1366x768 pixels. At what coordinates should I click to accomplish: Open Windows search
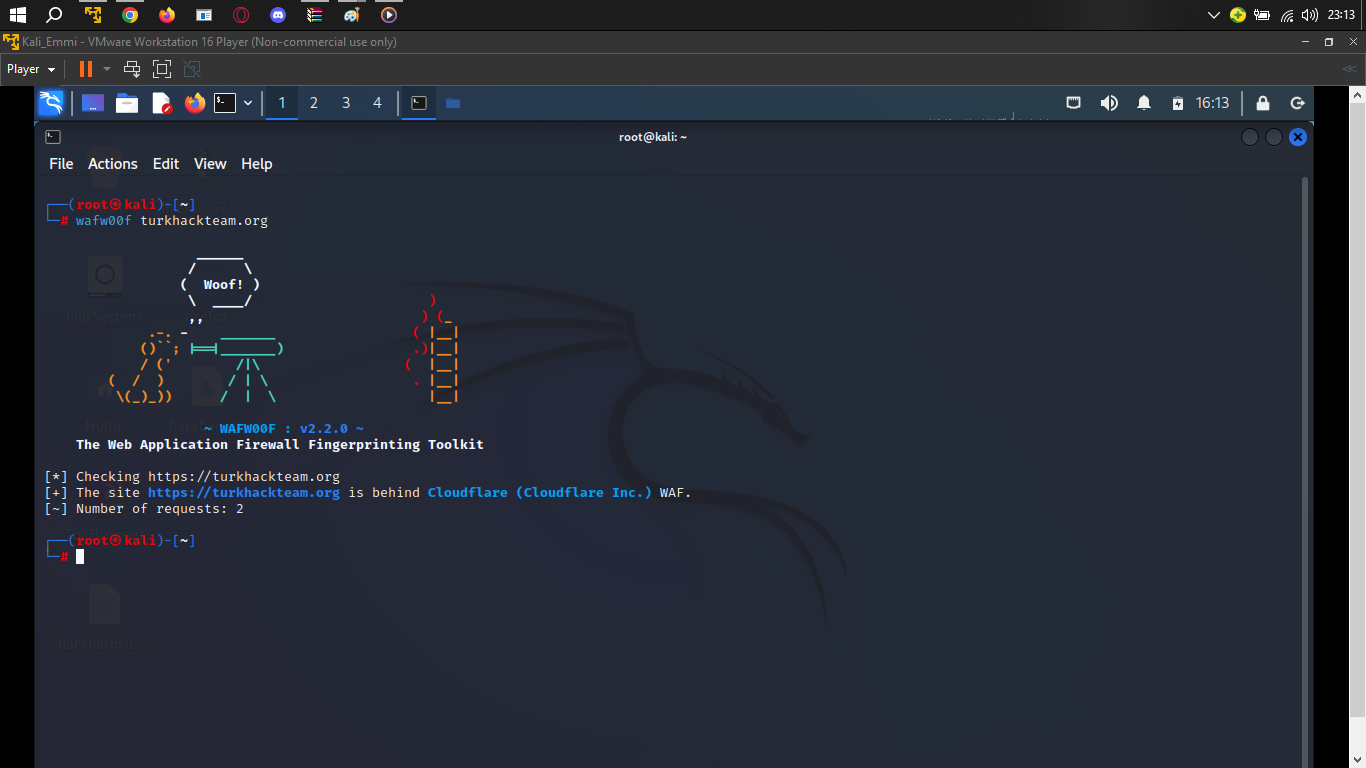coord(55,15)
